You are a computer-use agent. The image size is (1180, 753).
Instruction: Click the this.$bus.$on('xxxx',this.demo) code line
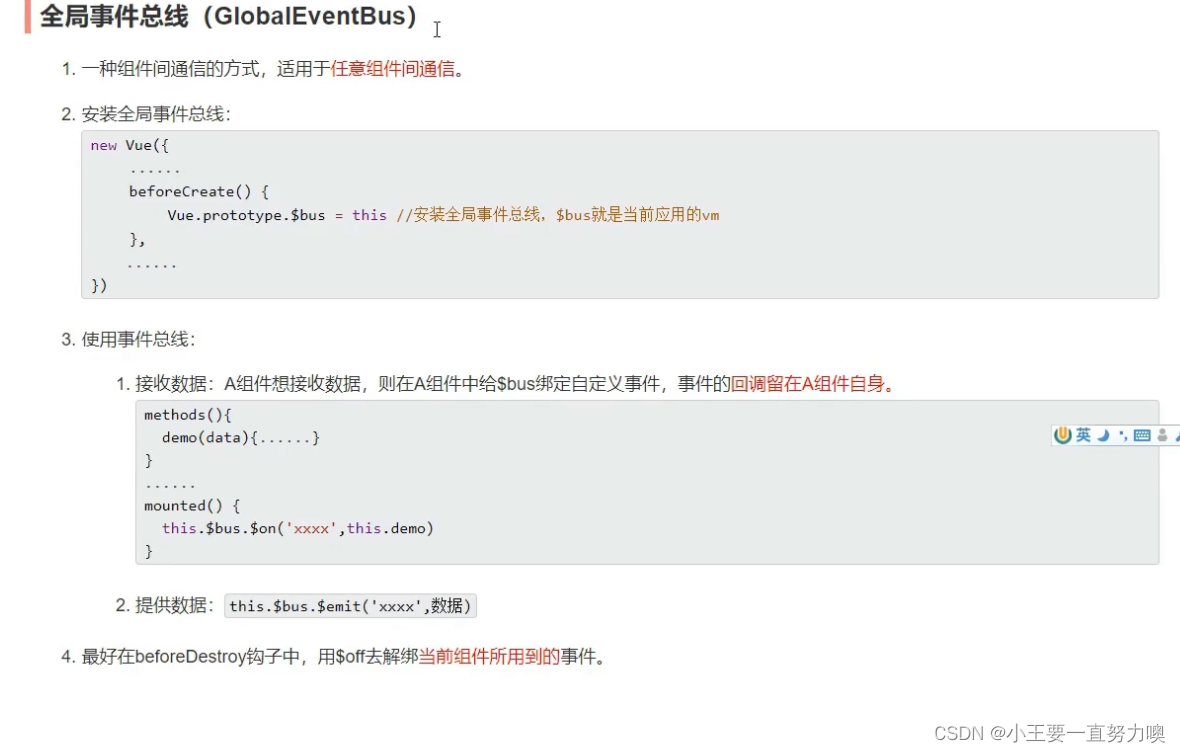297,528
